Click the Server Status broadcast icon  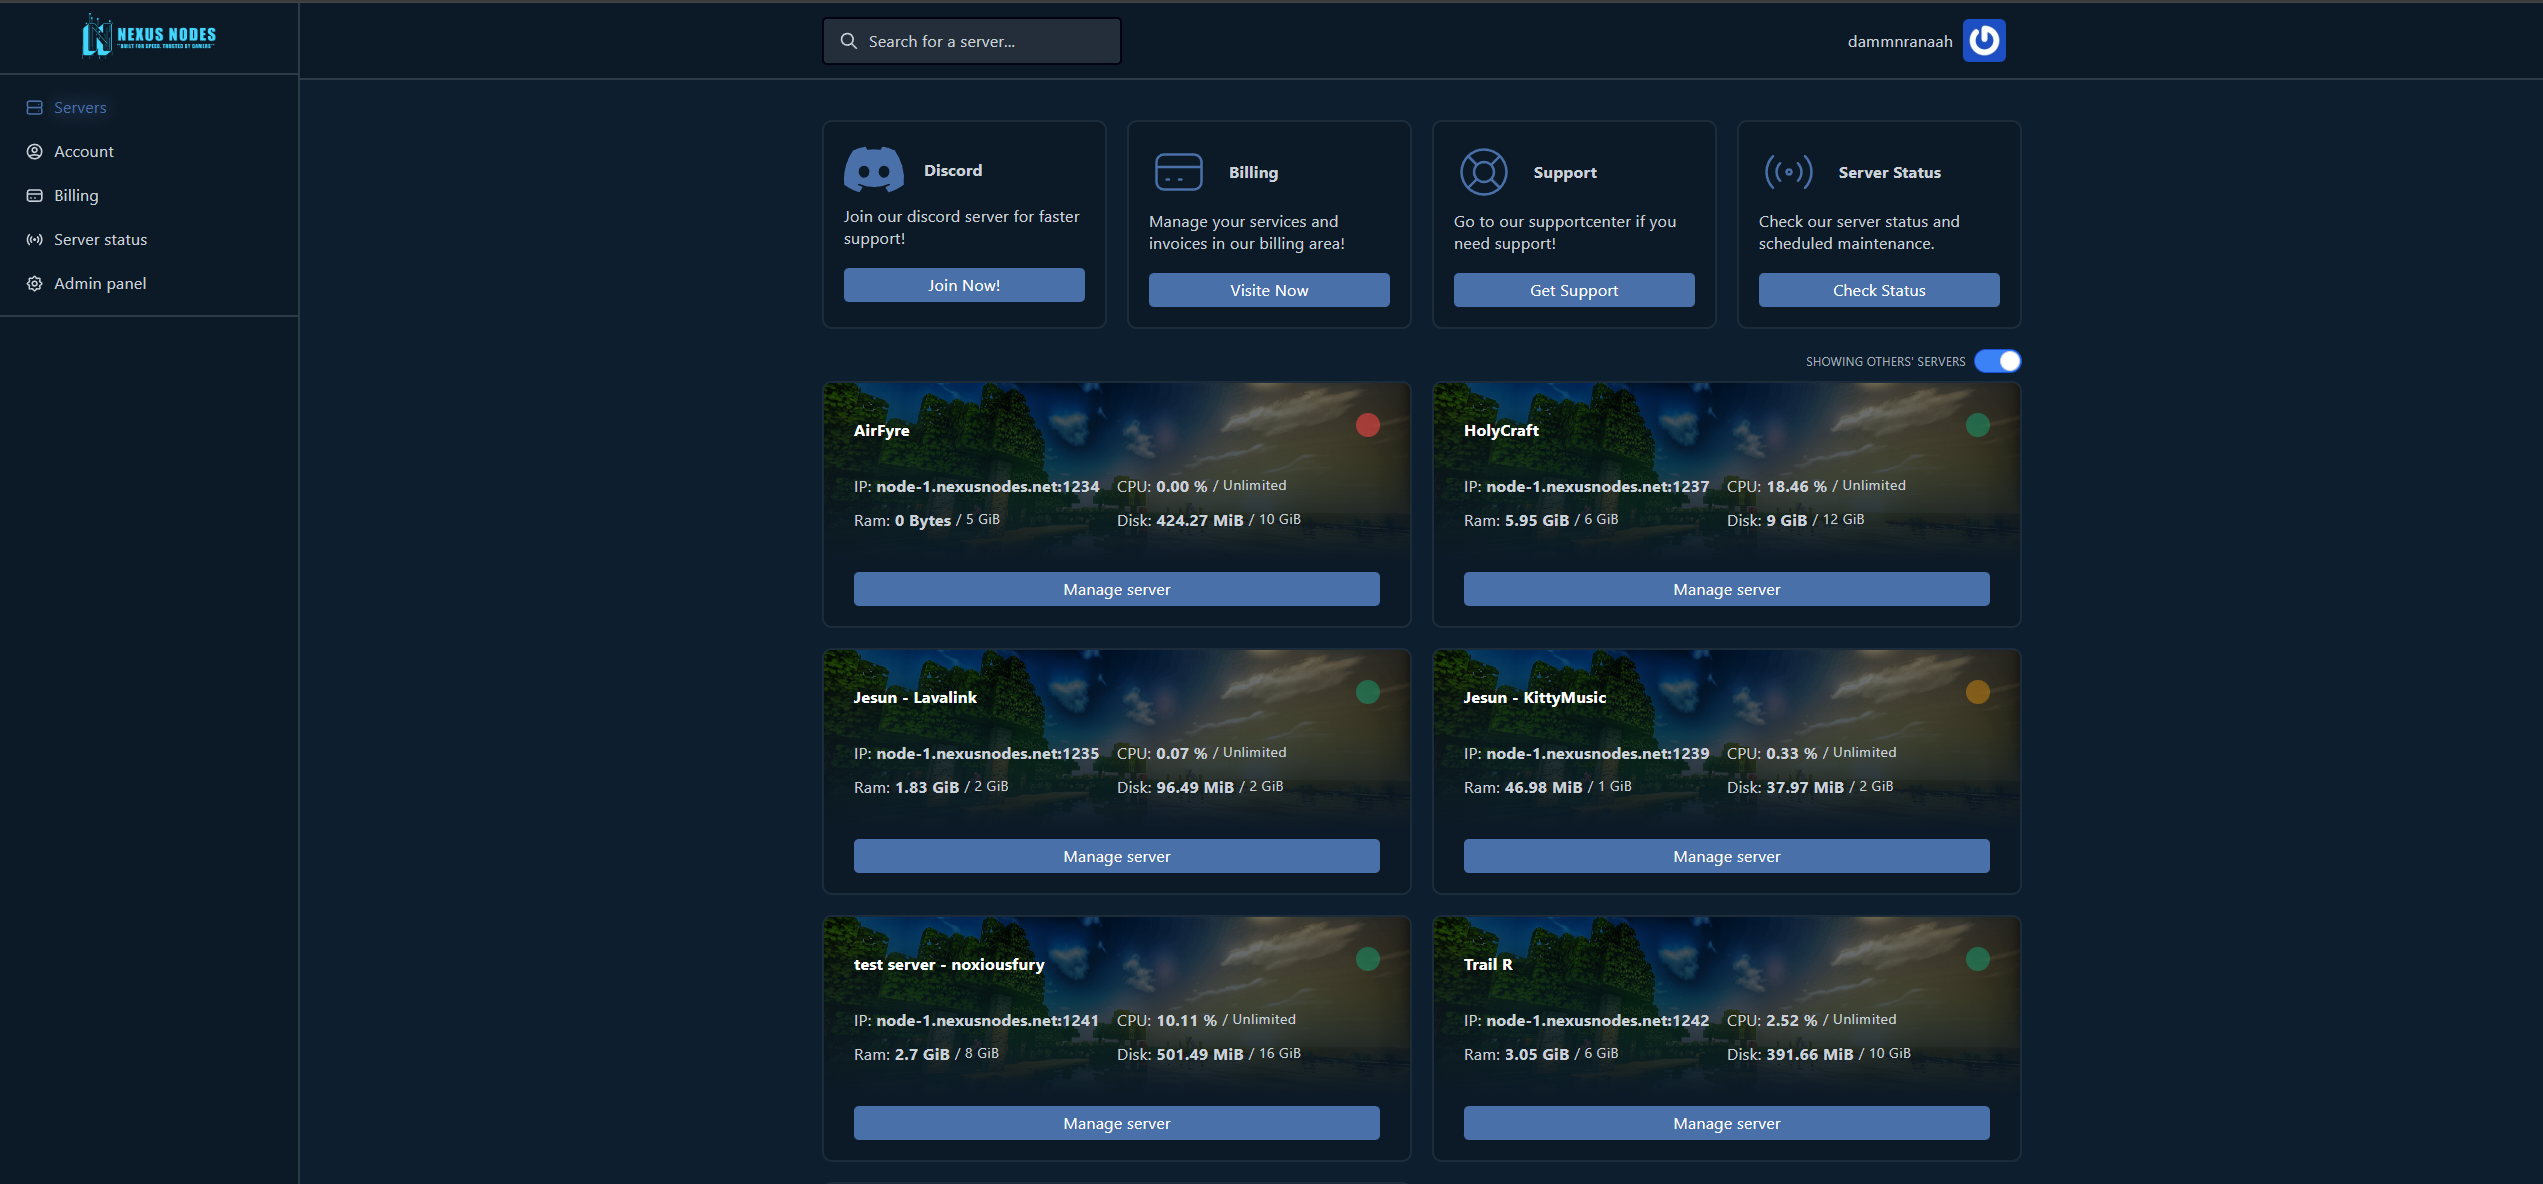pos(1788,172)
